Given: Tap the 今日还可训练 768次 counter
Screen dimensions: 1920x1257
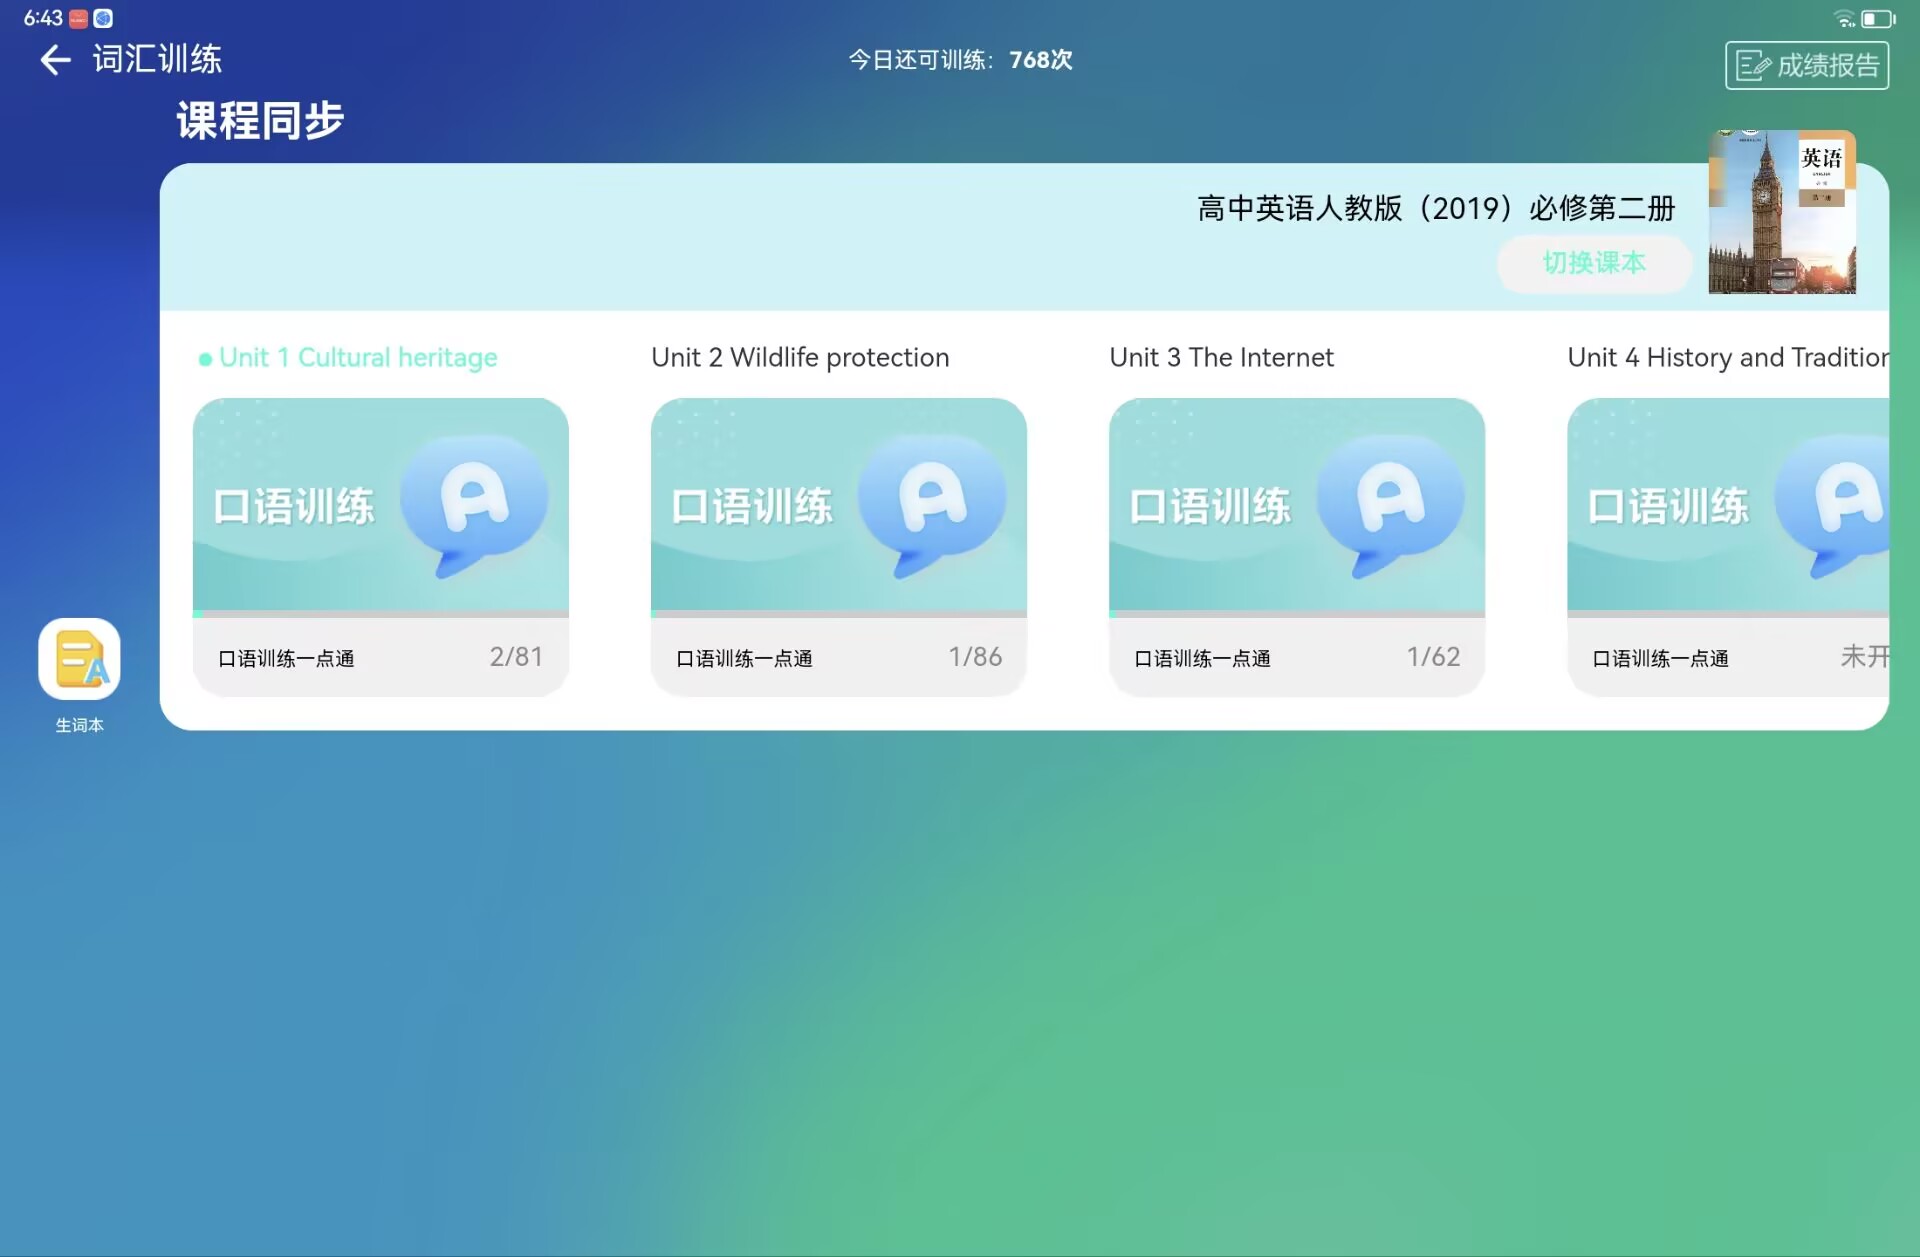Looking at the screenshot, I should click(960, 60).
